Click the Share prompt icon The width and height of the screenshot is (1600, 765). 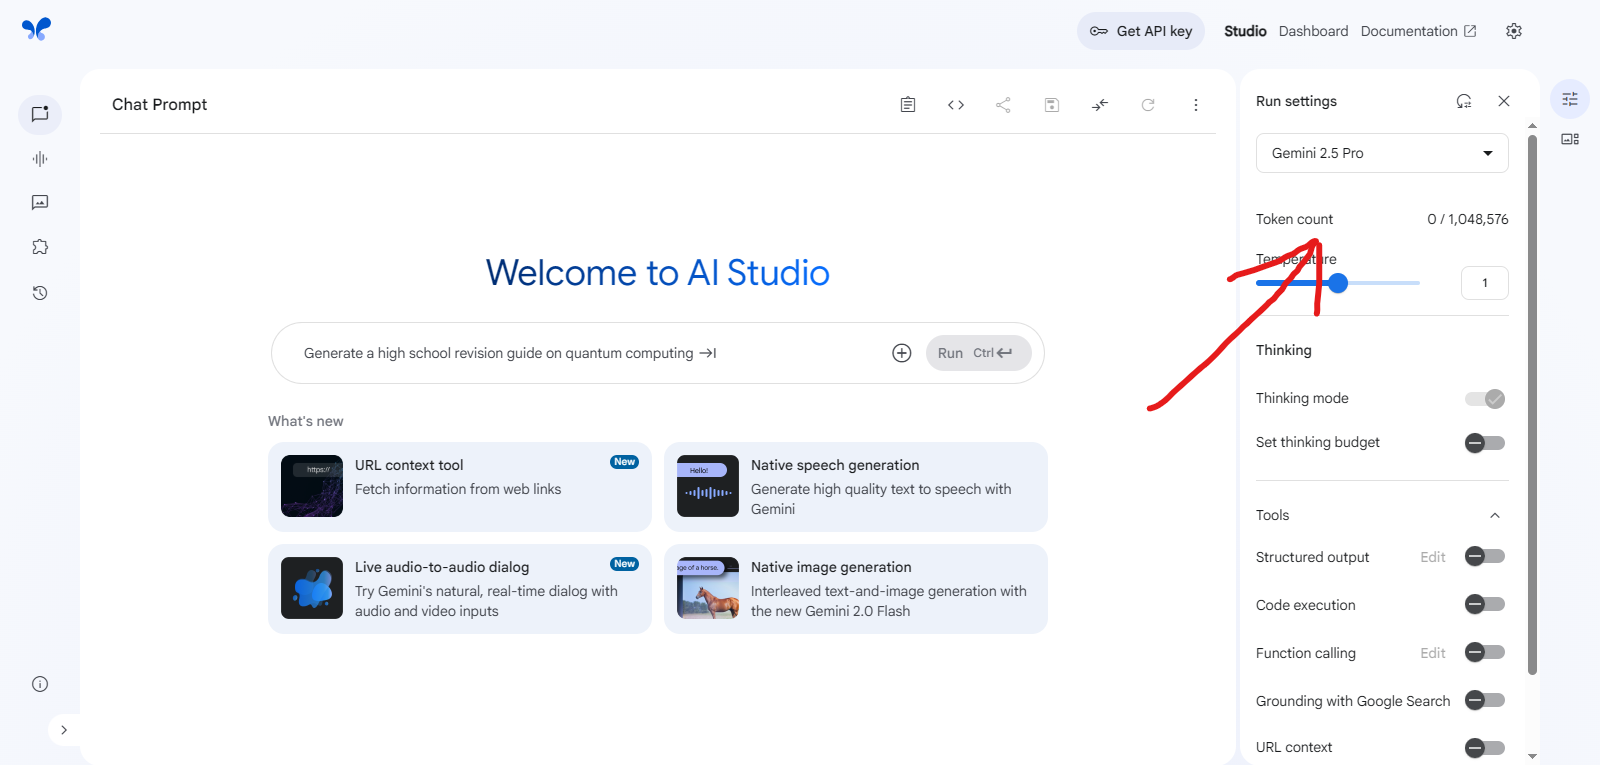(x=1004, y=105)
